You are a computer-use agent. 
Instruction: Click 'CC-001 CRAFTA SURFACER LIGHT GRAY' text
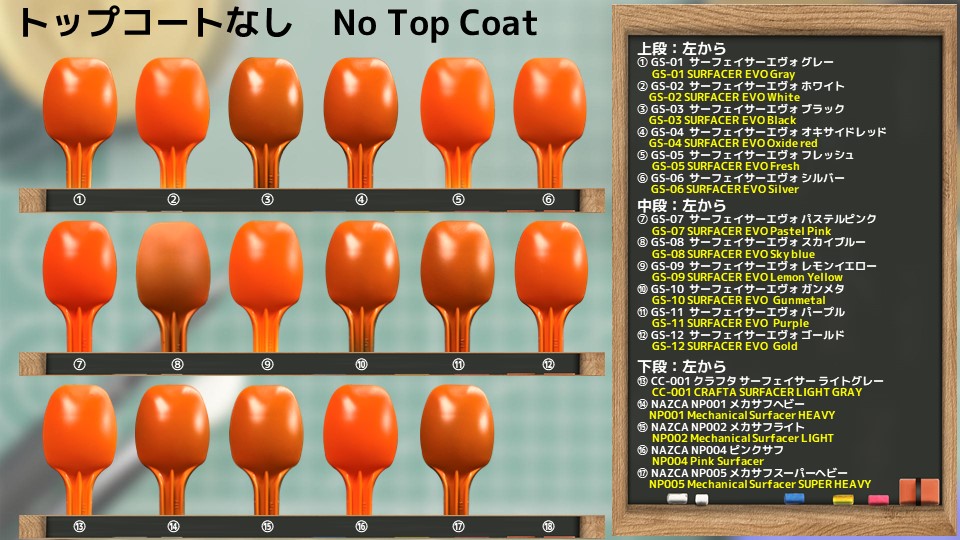point(757,392)
